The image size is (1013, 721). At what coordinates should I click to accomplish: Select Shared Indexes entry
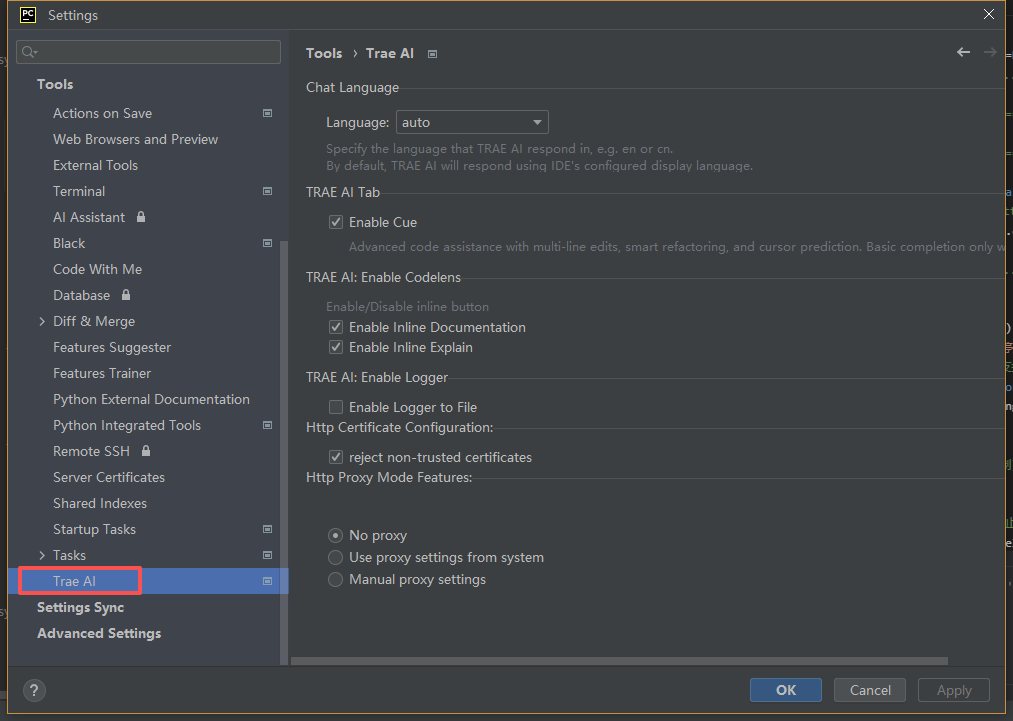click(x=99, y=503)
